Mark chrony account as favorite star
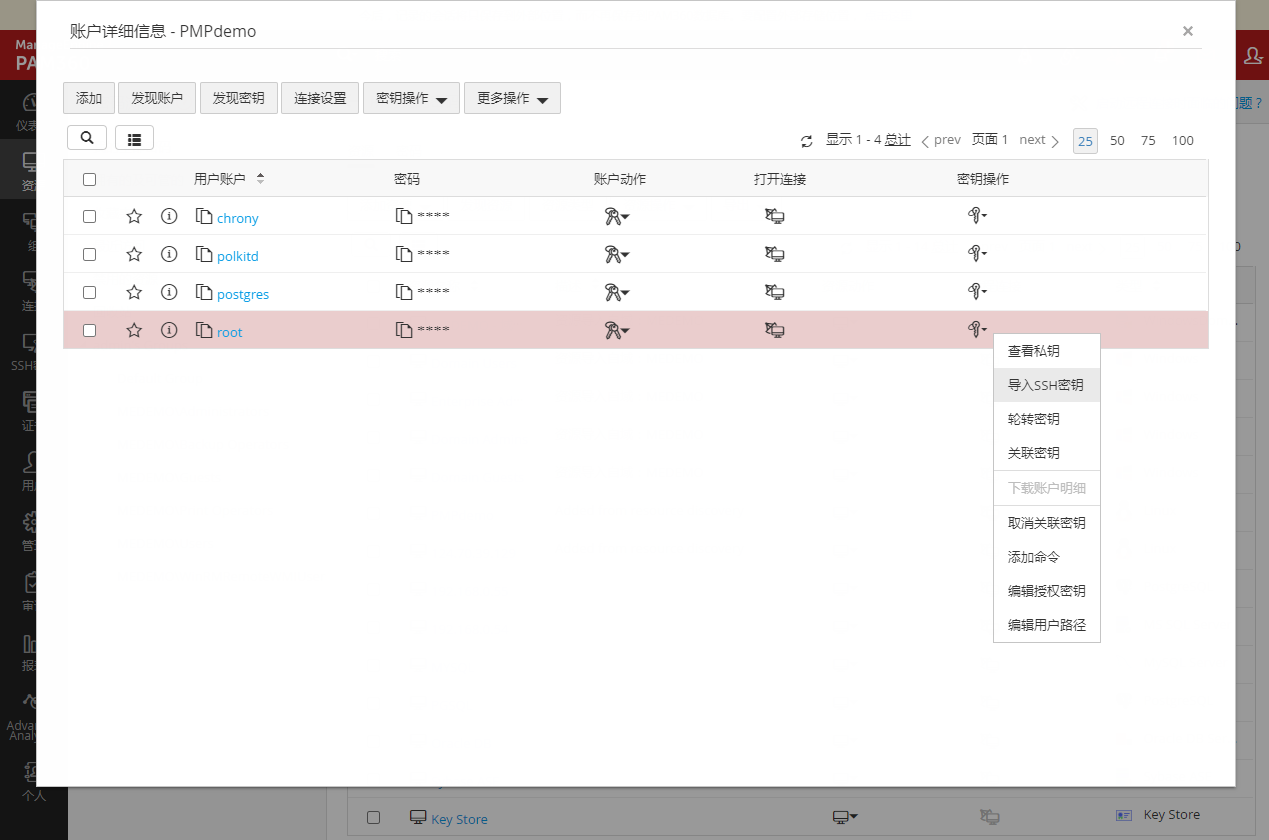The width and height of the screenshot is (1269, 840). click(134, 216)
